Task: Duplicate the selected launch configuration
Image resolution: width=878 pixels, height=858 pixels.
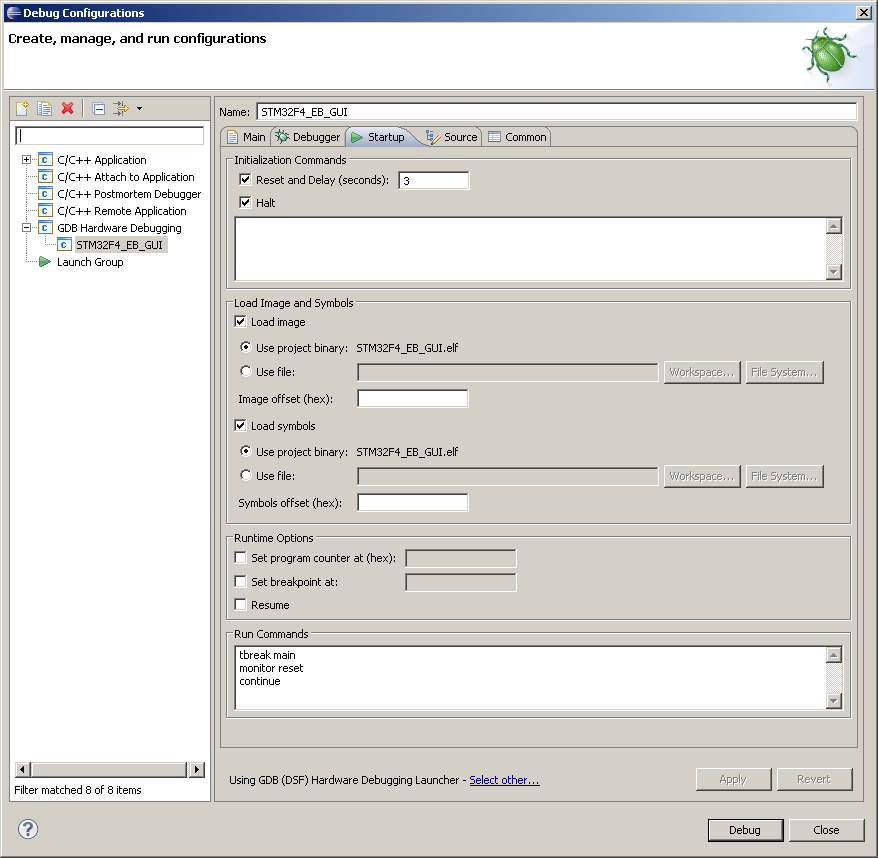Action: pos(44,108)
